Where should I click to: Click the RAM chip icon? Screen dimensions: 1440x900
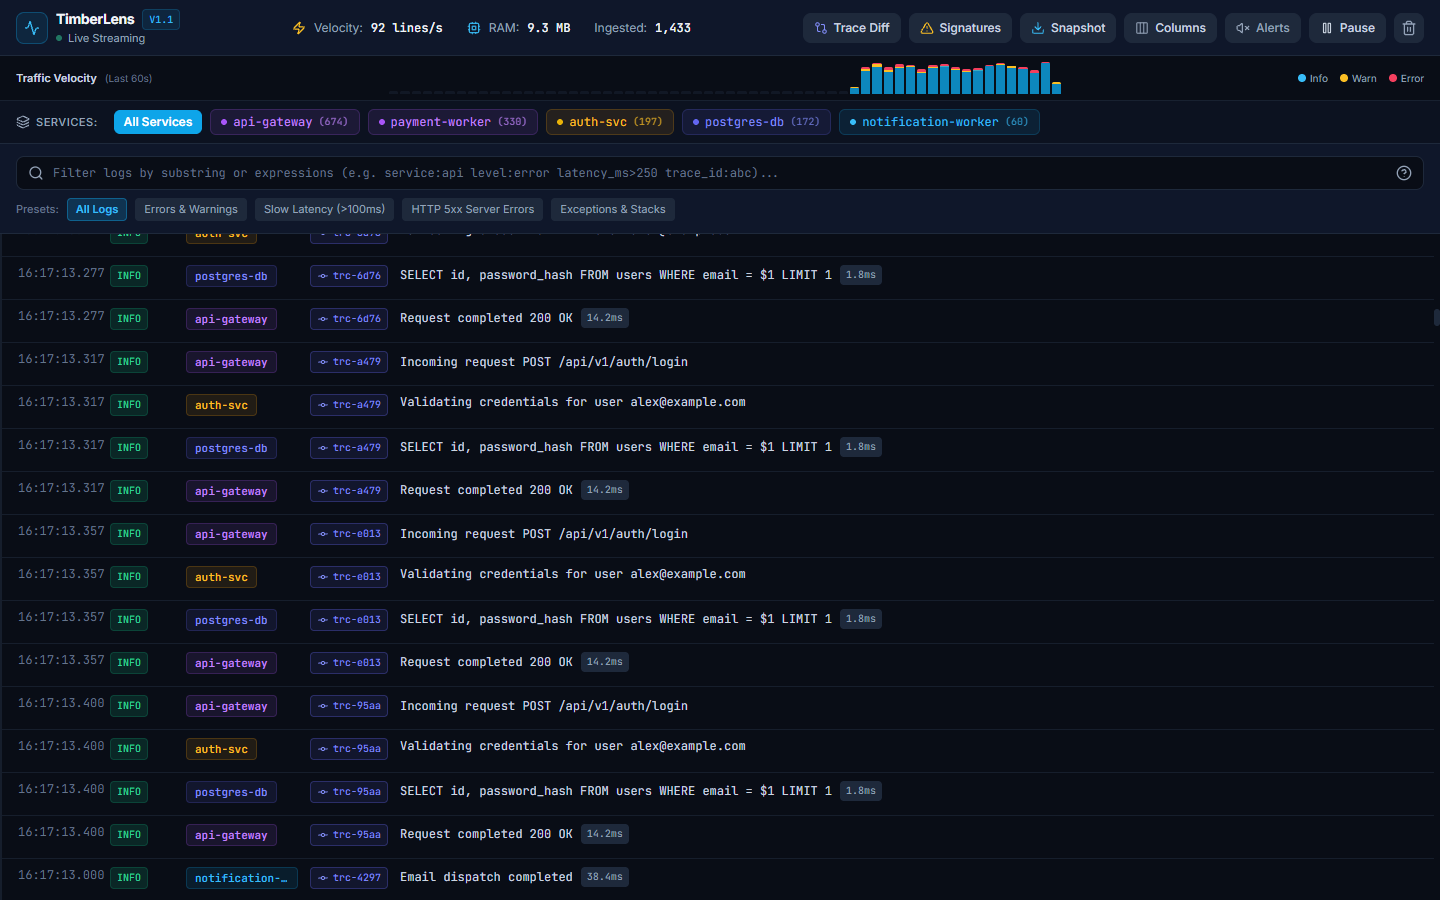pos(474,28)
